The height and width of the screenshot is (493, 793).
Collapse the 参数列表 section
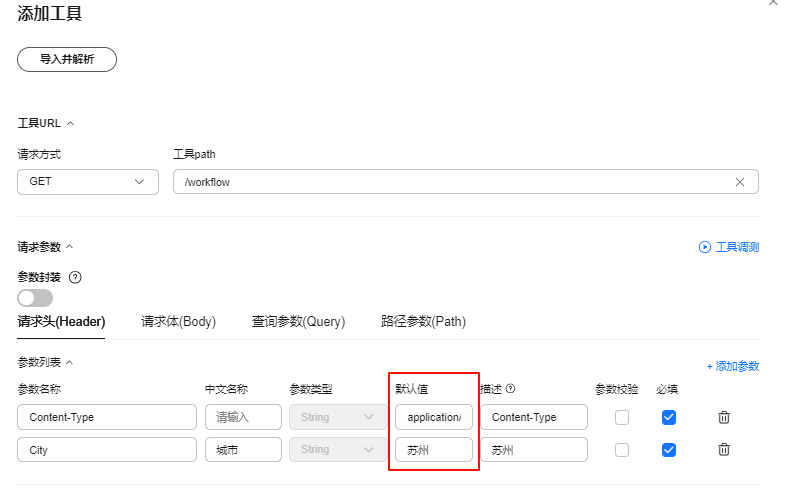point(70,362)
